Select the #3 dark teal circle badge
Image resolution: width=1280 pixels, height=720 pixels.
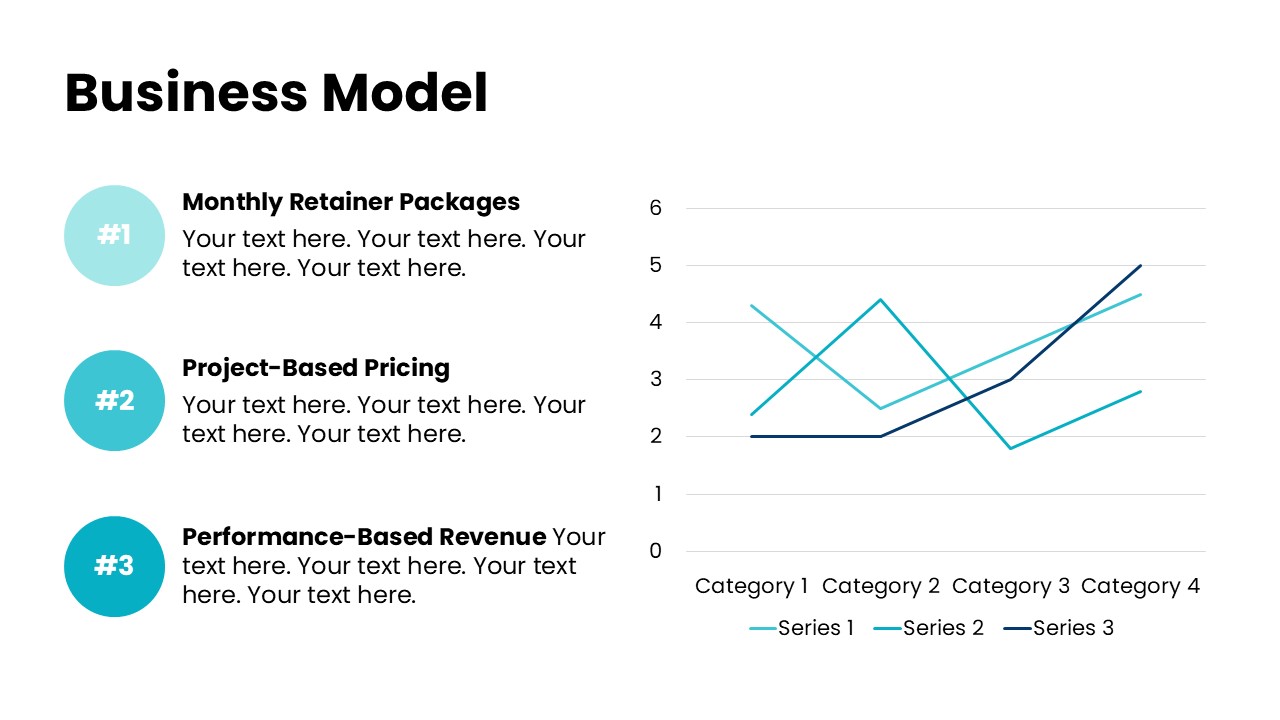pyautogui.click(x=114, y=566)
